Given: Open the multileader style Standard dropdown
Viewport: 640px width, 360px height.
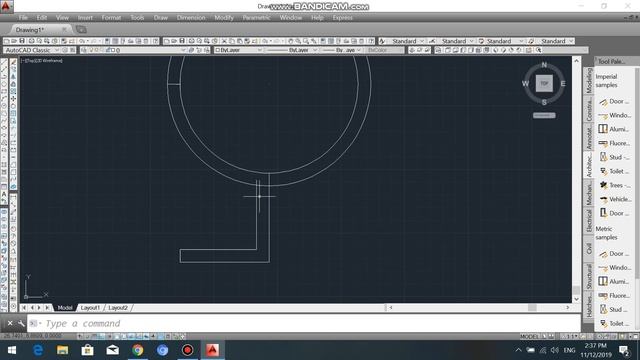Looking at the screenshot, I should click(x=556, y=41).
